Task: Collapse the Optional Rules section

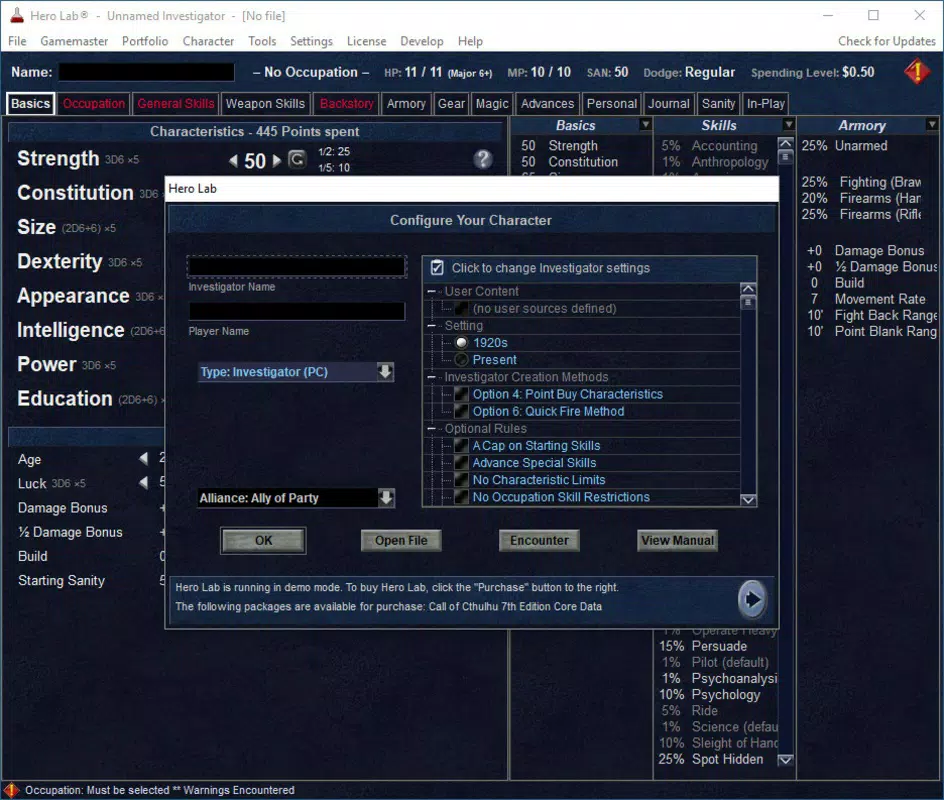Action: click(x=431, y=429)
